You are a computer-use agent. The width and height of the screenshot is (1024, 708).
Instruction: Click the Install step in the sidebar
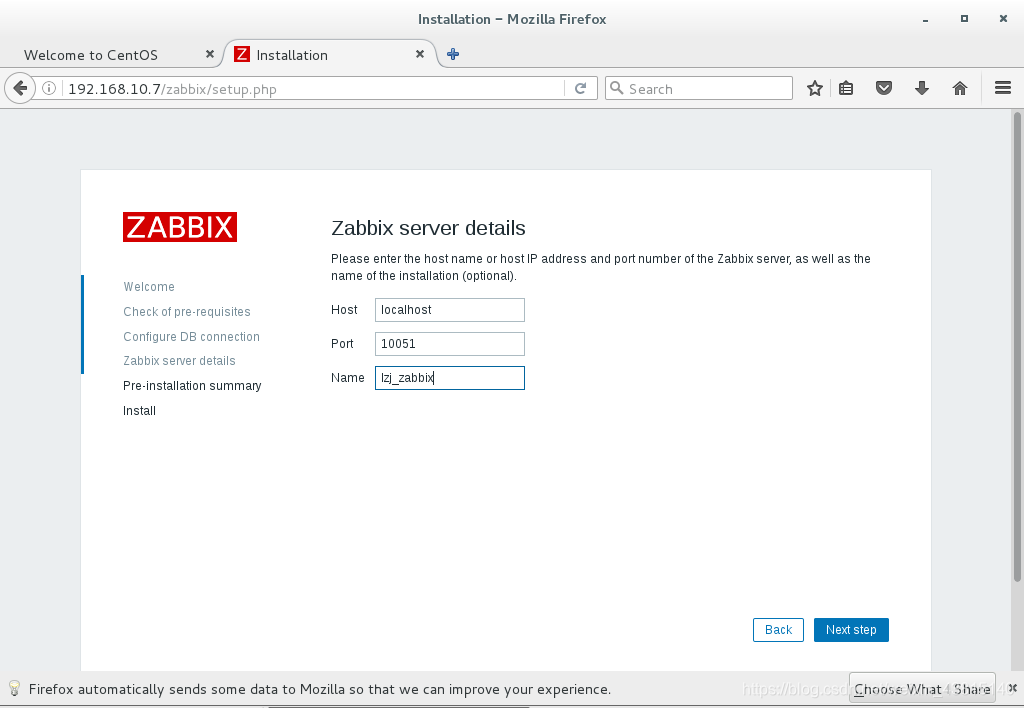click(x=139, y=411)
